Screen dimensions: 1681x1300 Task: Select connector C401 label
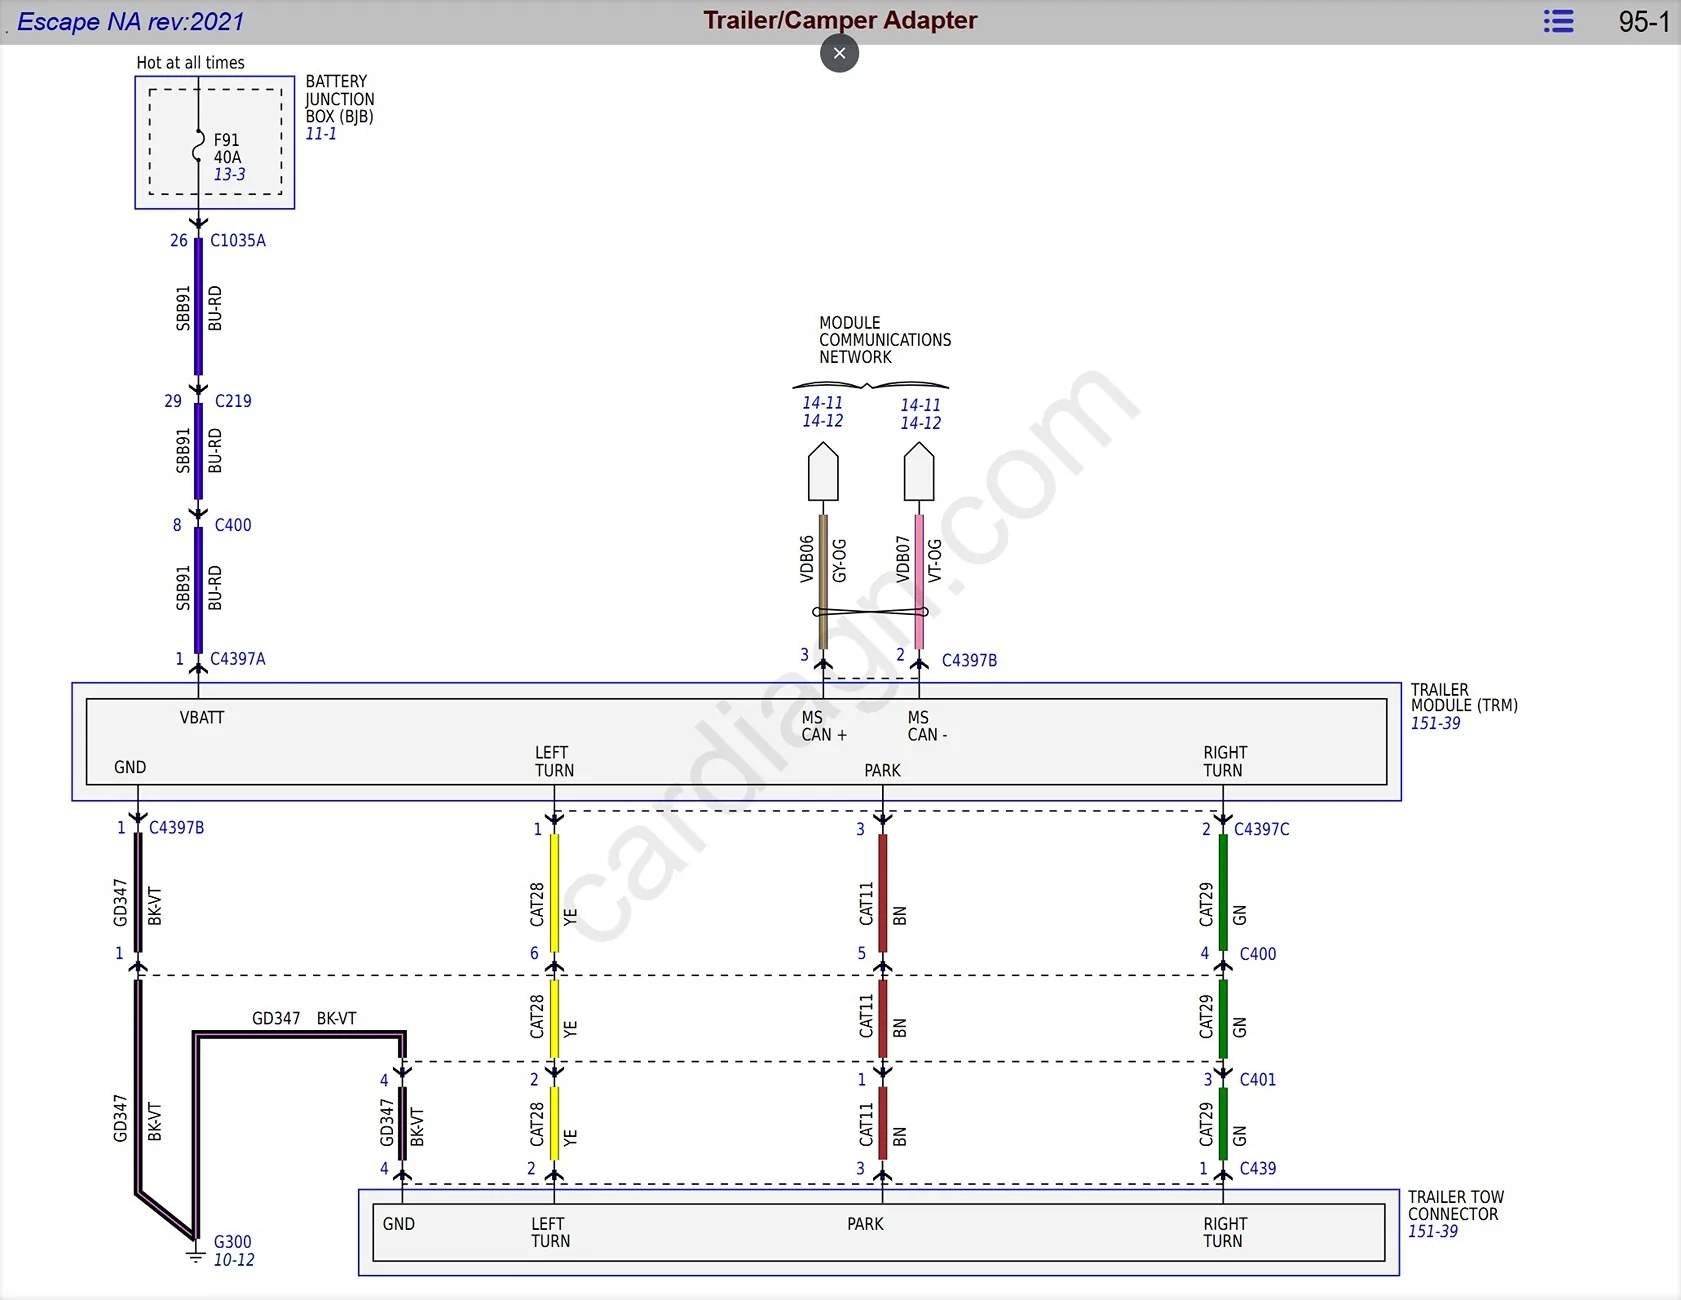1258,1079
